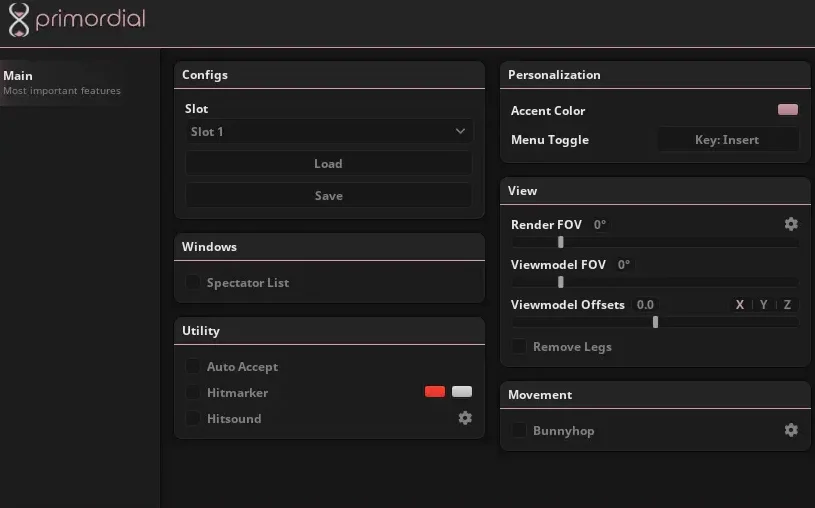Open the Bunnyhop gear settings
Viewport: 815px width, 508px height.
pos(791,430)
